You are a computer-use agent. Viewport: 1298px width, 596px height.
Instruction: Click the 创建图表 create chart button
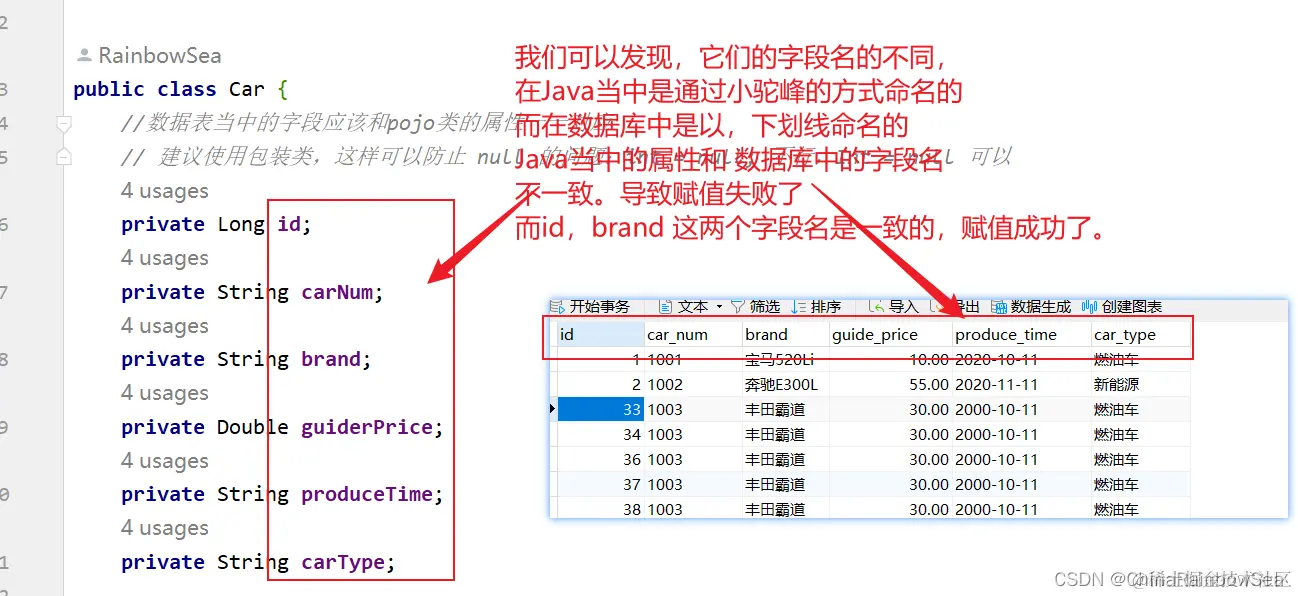click(1122, 307)
